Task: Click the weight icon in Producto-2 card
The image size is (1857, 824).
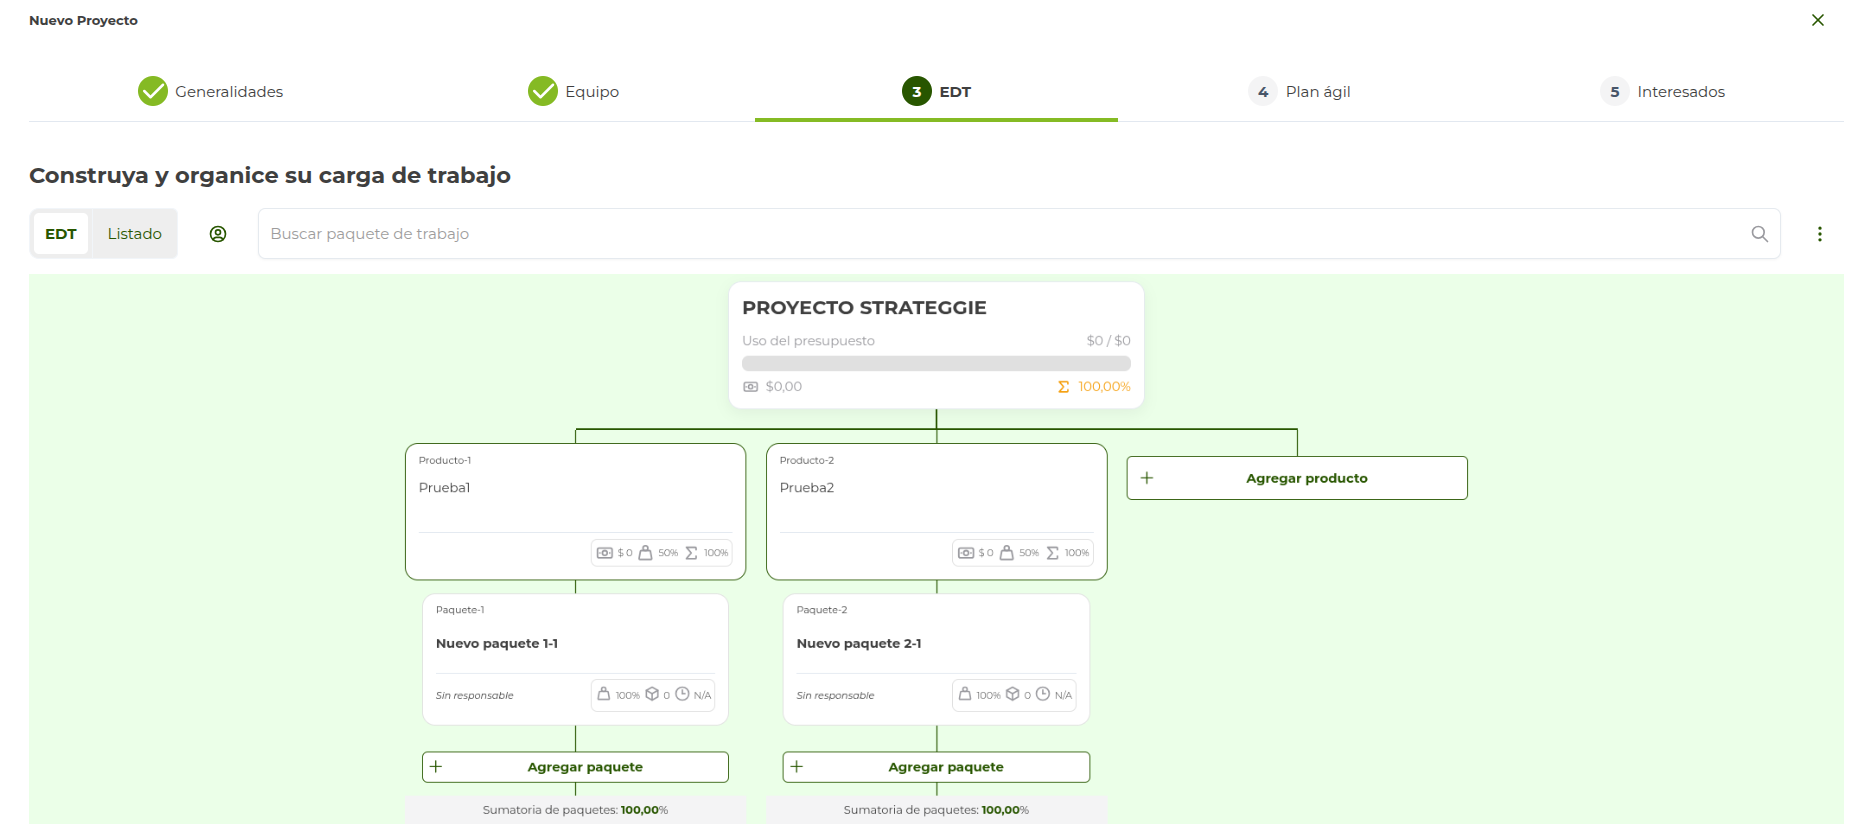Action: pyautogui.click(x=1007, y=553)
